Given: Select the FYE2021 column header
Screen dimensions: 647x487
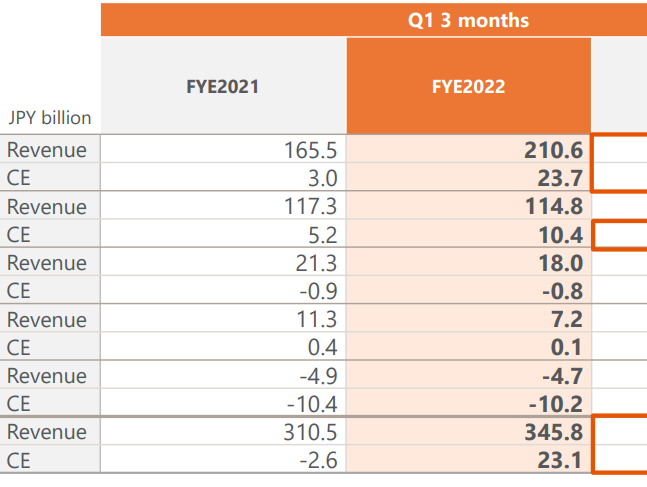Looking at the screenshot, I should (x=223, y=87).
